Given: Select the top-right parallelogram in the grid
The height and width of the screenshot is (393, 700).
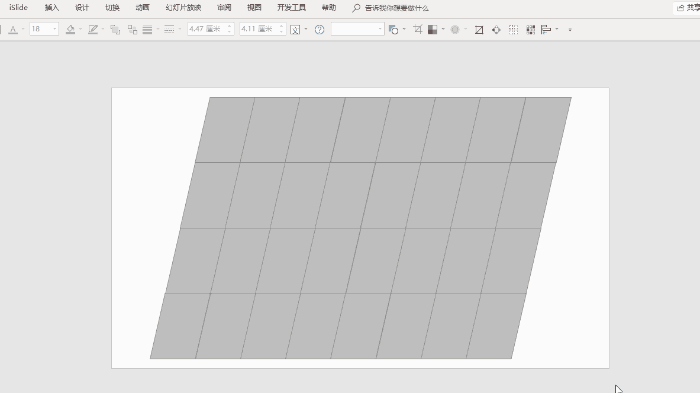Looking at the screenshot, I should (541, 130).
